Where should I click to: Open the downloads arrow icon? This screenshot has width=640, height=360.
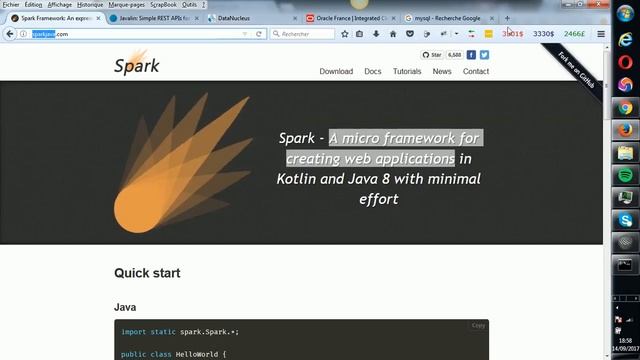(376, 34)
